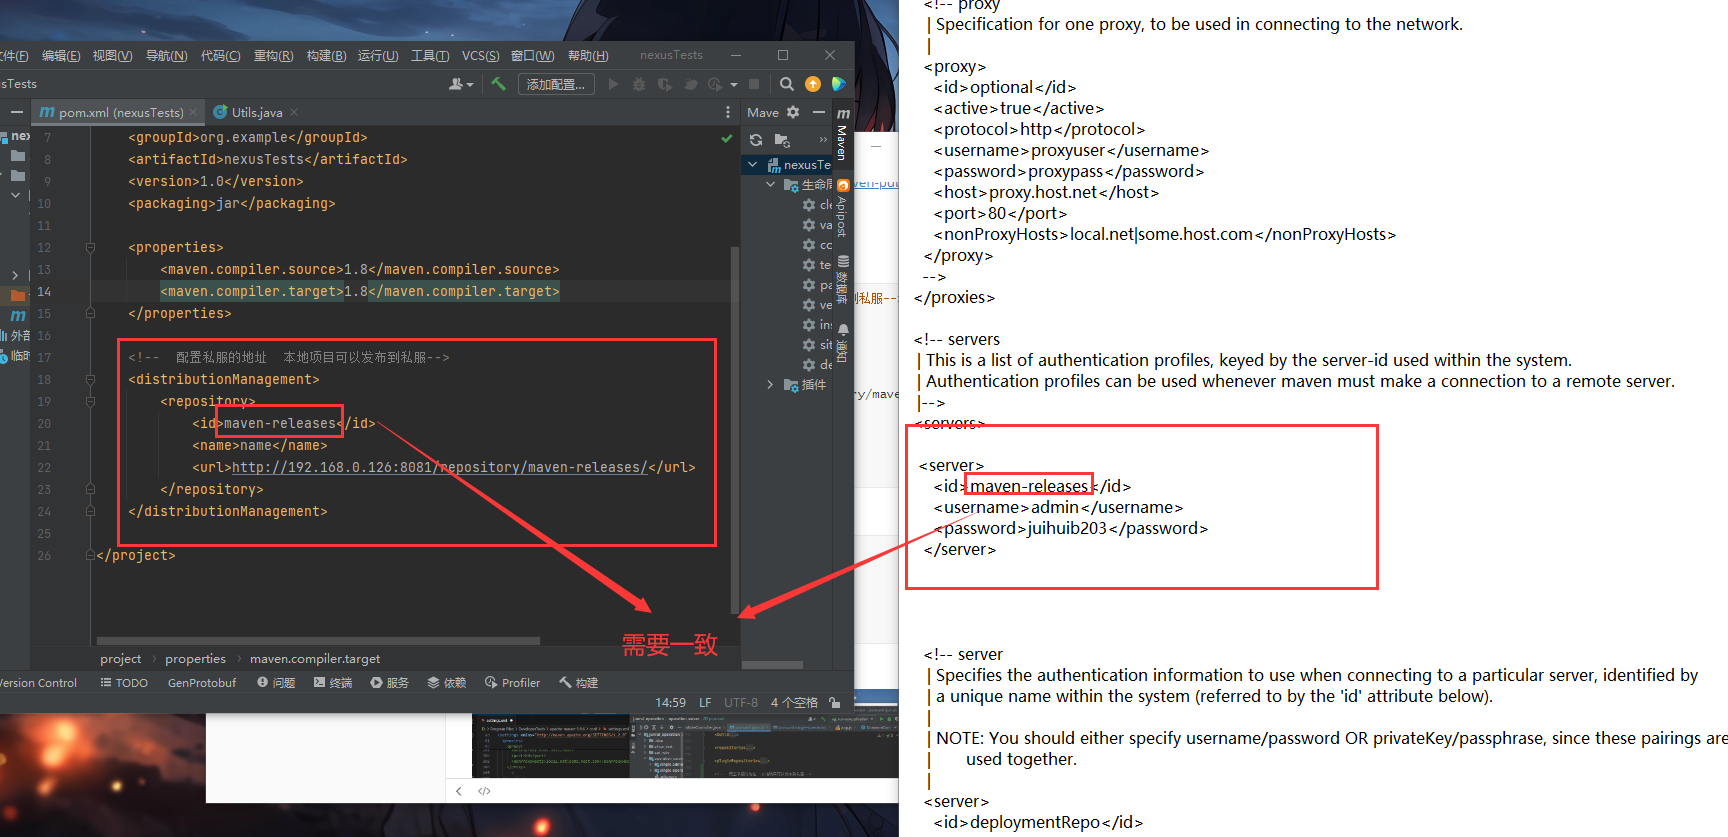Click the 添加配置 Add Configuration button

point(556,84)
